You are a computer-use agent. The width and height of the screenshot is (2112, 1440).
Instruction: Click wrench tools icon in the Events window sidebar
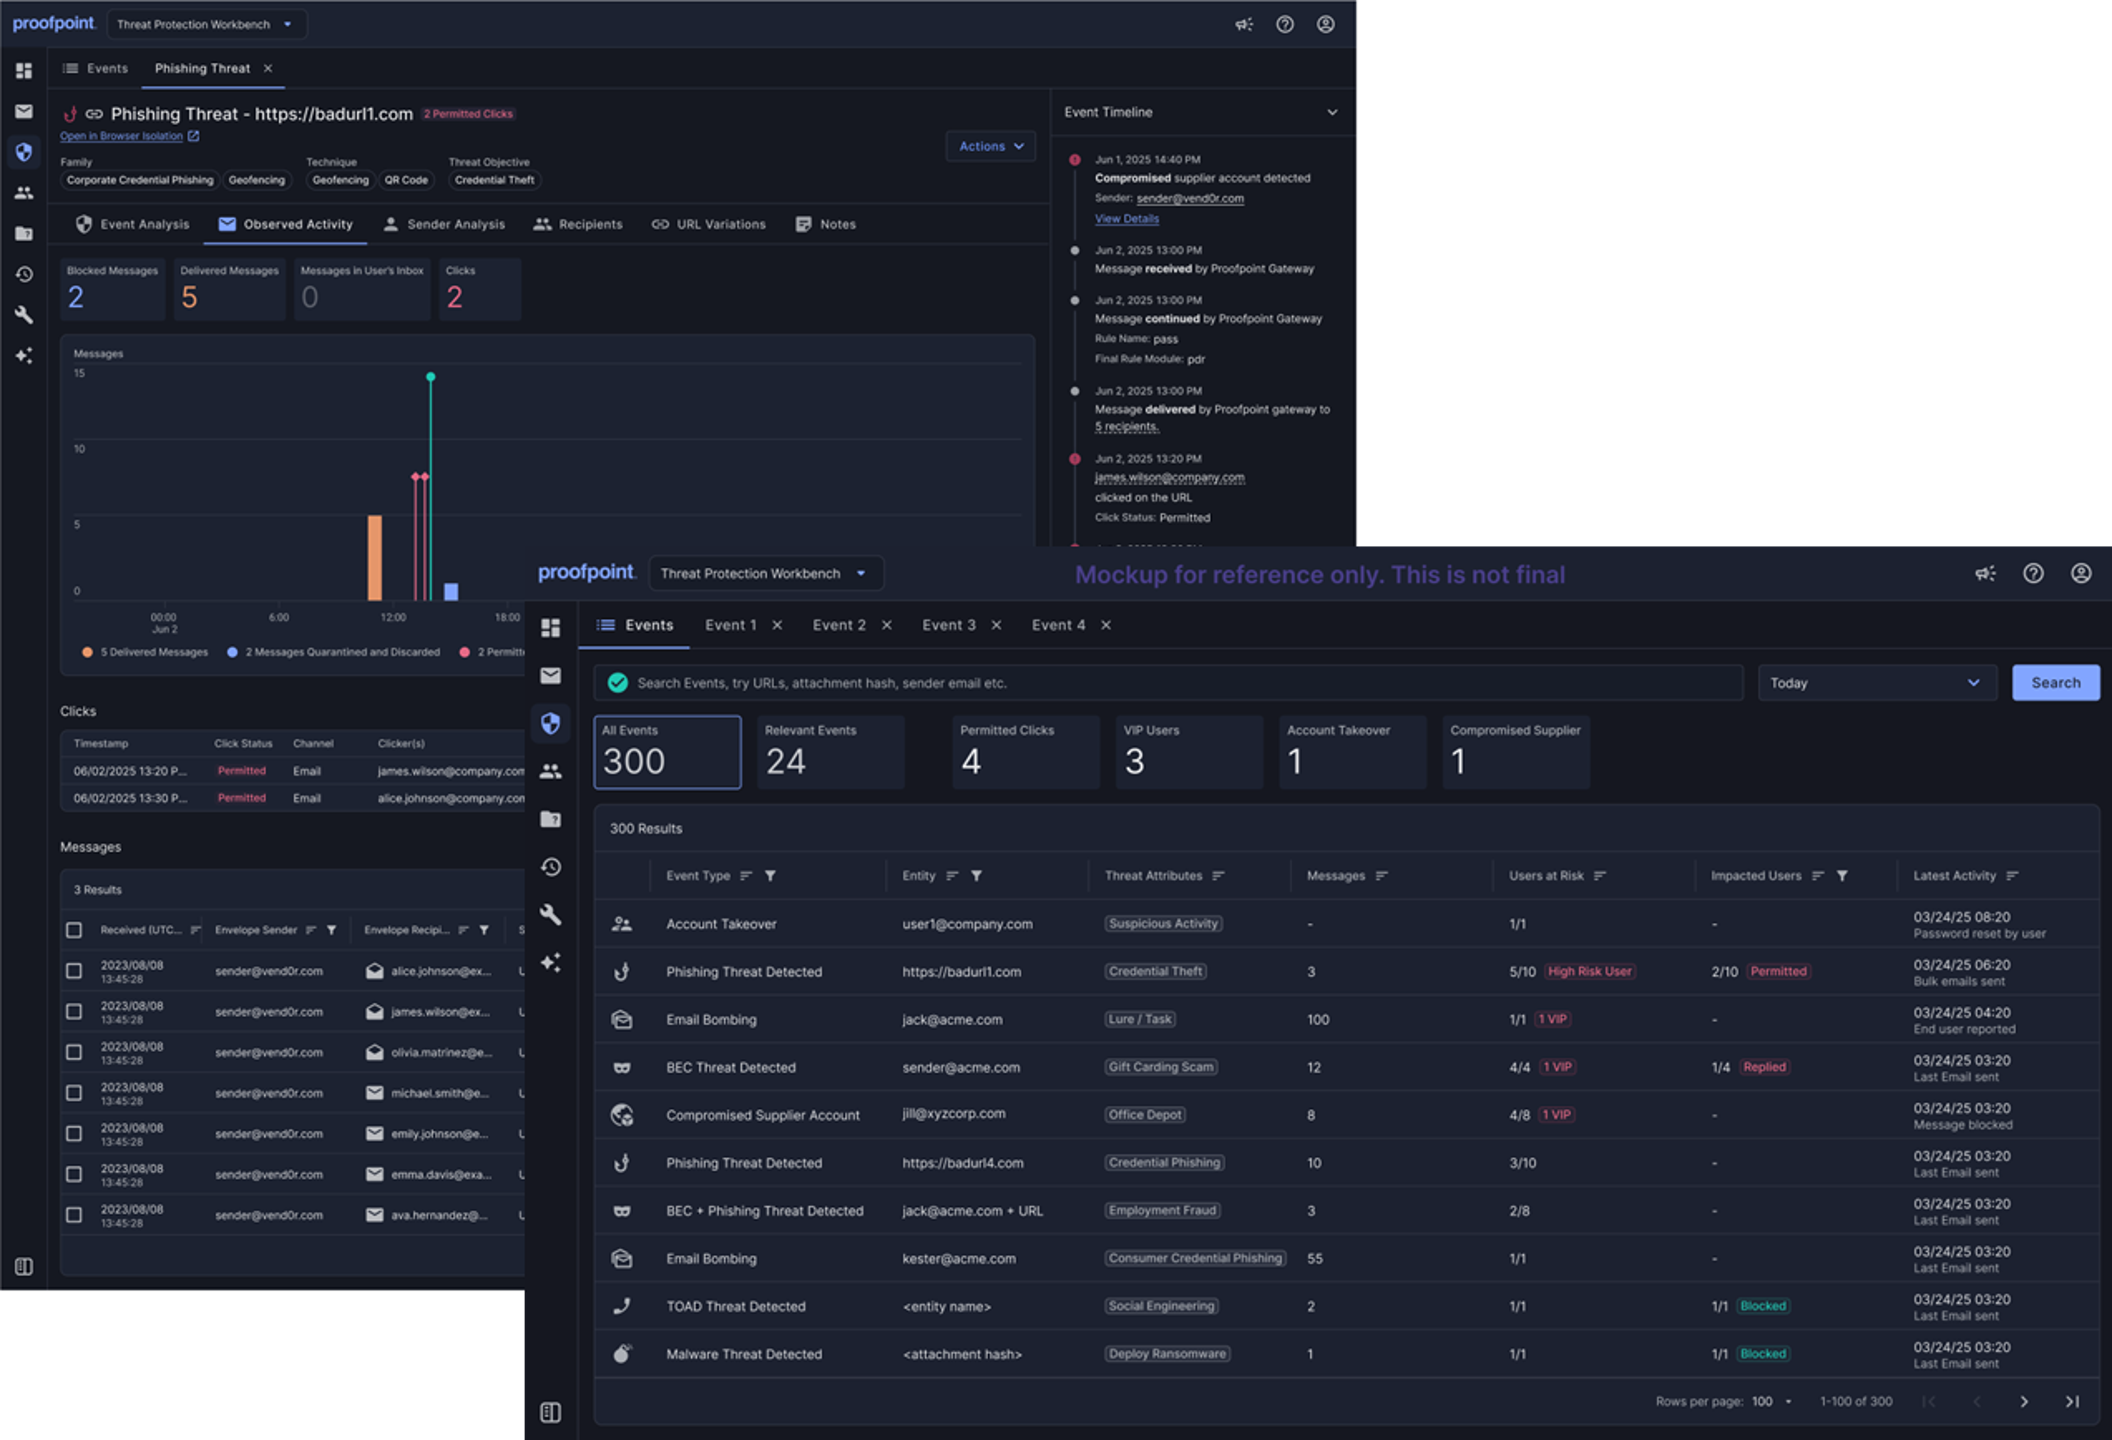coord(550,914)
